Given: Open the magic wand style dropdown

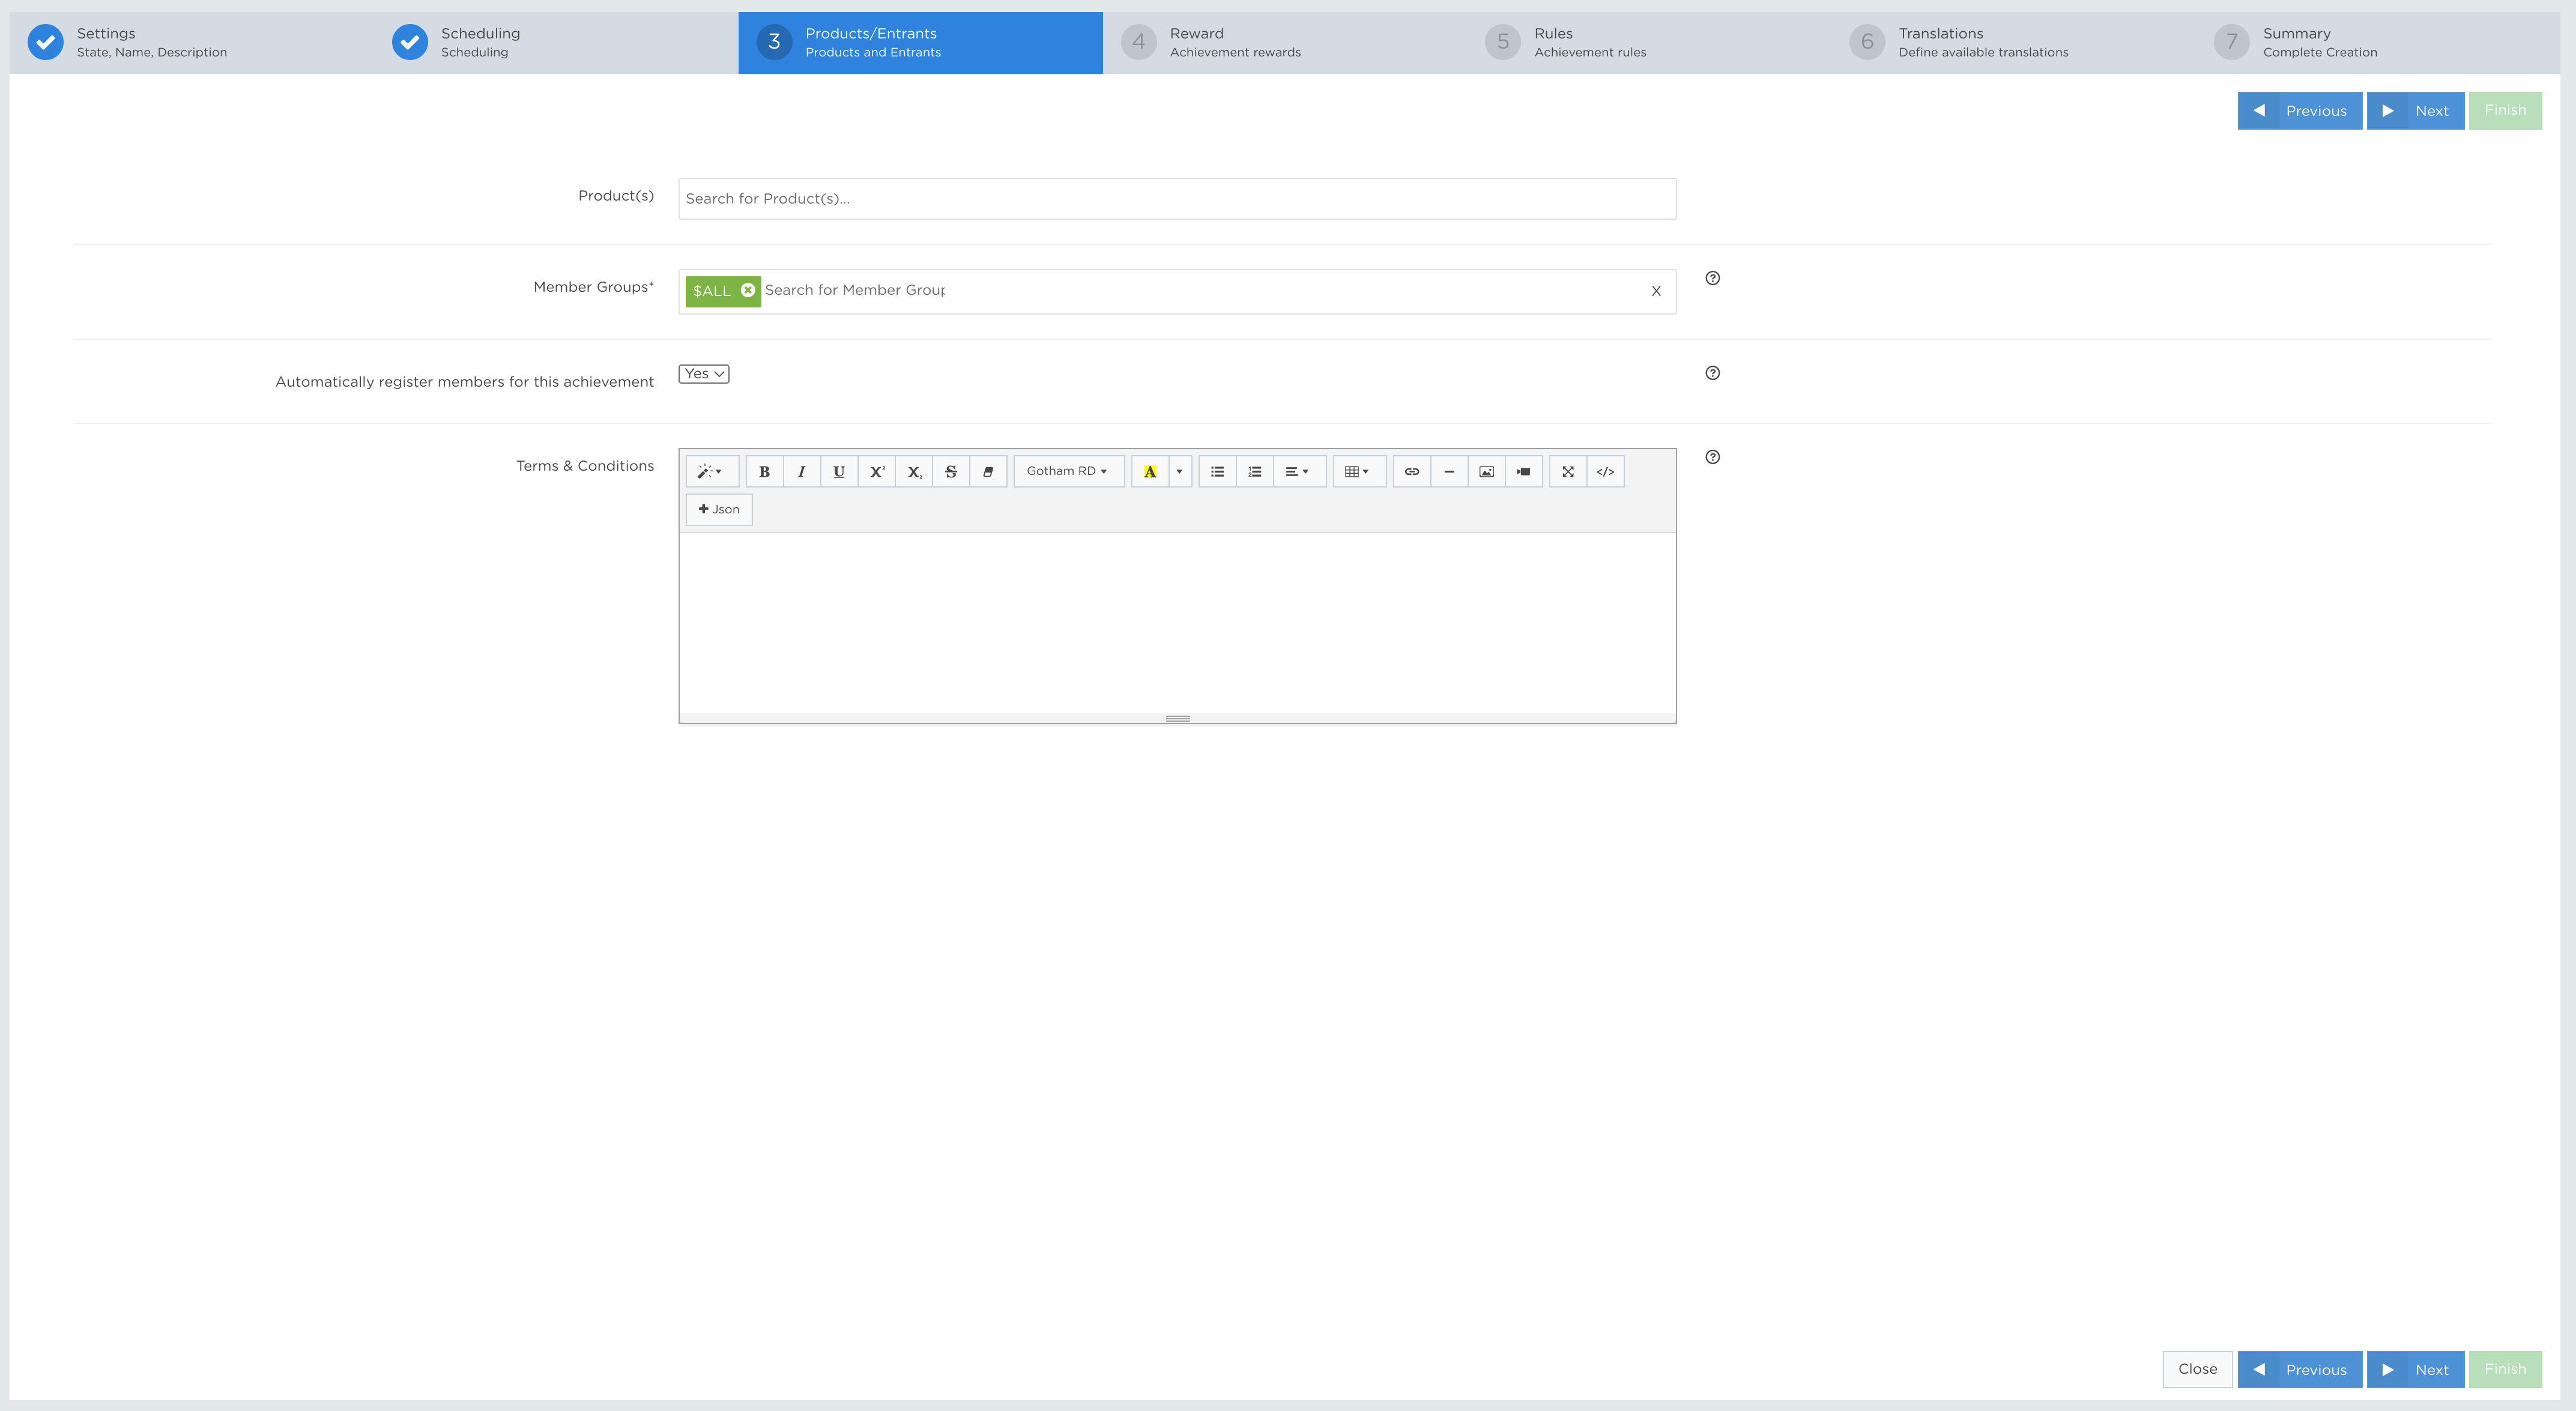Looking at the screenshot, I should (712, 471).
